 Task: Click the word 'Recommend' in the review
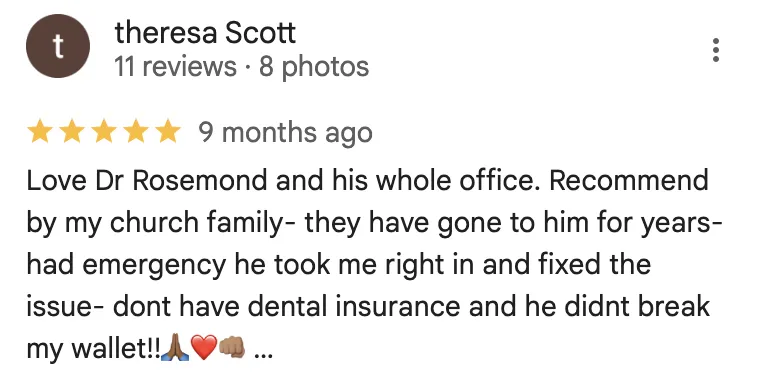(629, 180)
